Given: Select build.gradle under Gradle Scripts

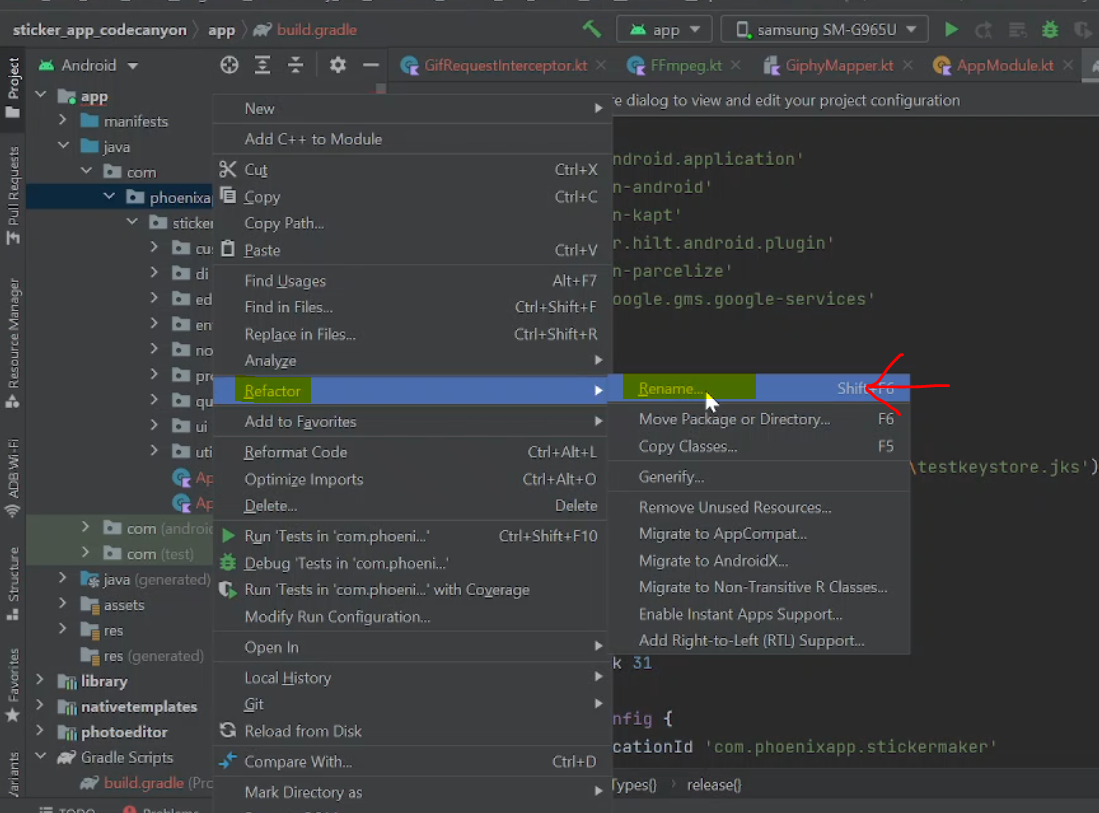Looking at the screenshot, I should click(x=143, y=783).
